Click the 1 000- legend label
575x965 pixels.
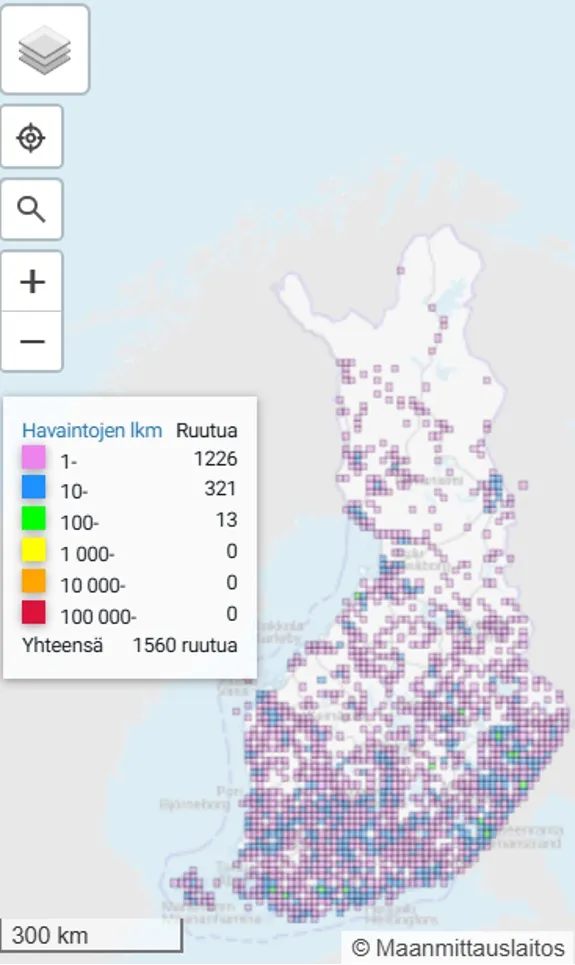[87, 554]
